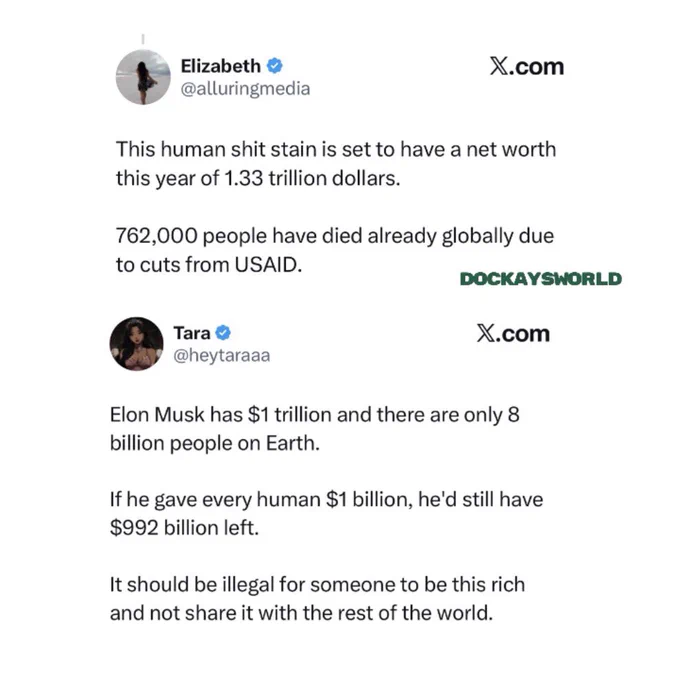Click the '$992 billion left' line
The height and width of the screenshot is (680, 674).
(184, 528)
